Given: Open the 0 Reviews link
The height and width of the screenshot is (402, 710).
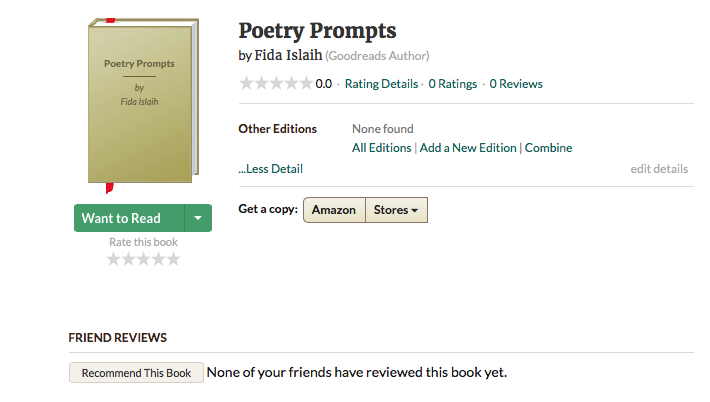Looking at the screenshot, I should (516, 84).
